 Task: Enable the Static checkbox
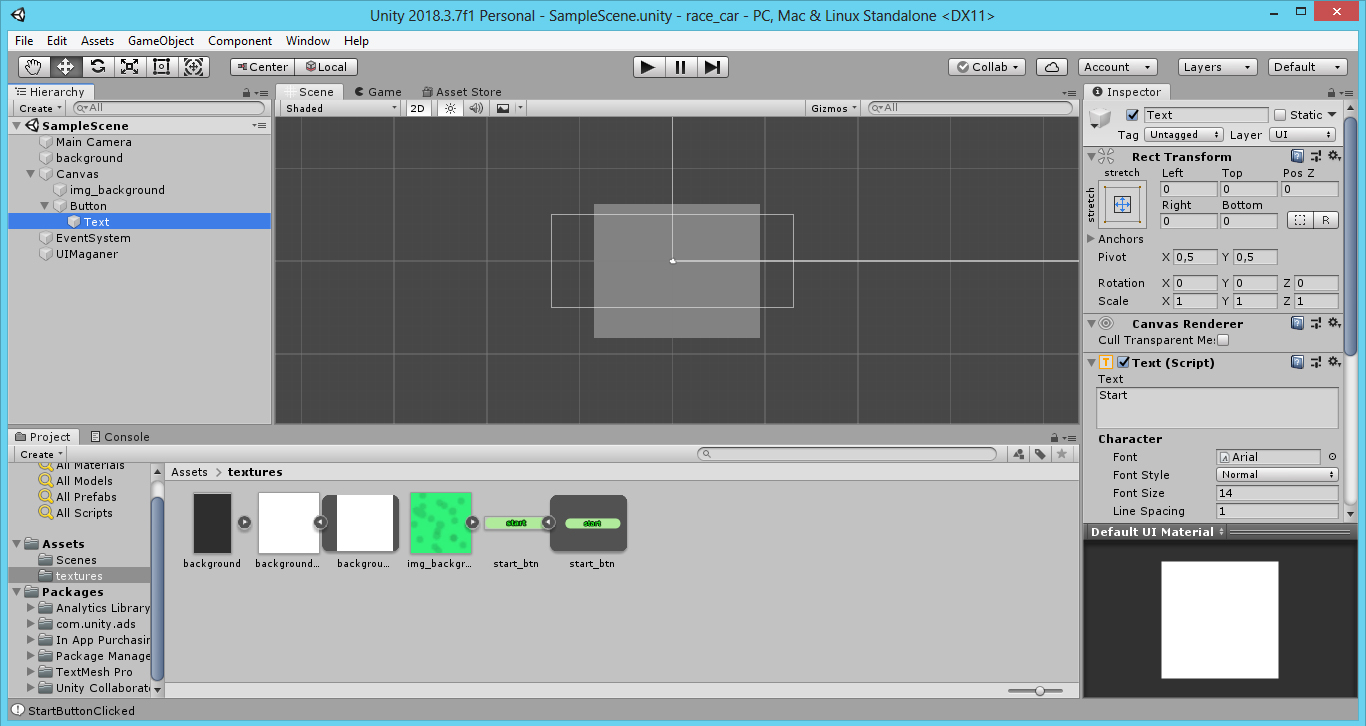pyautogui.click(x=1280, y=115)
